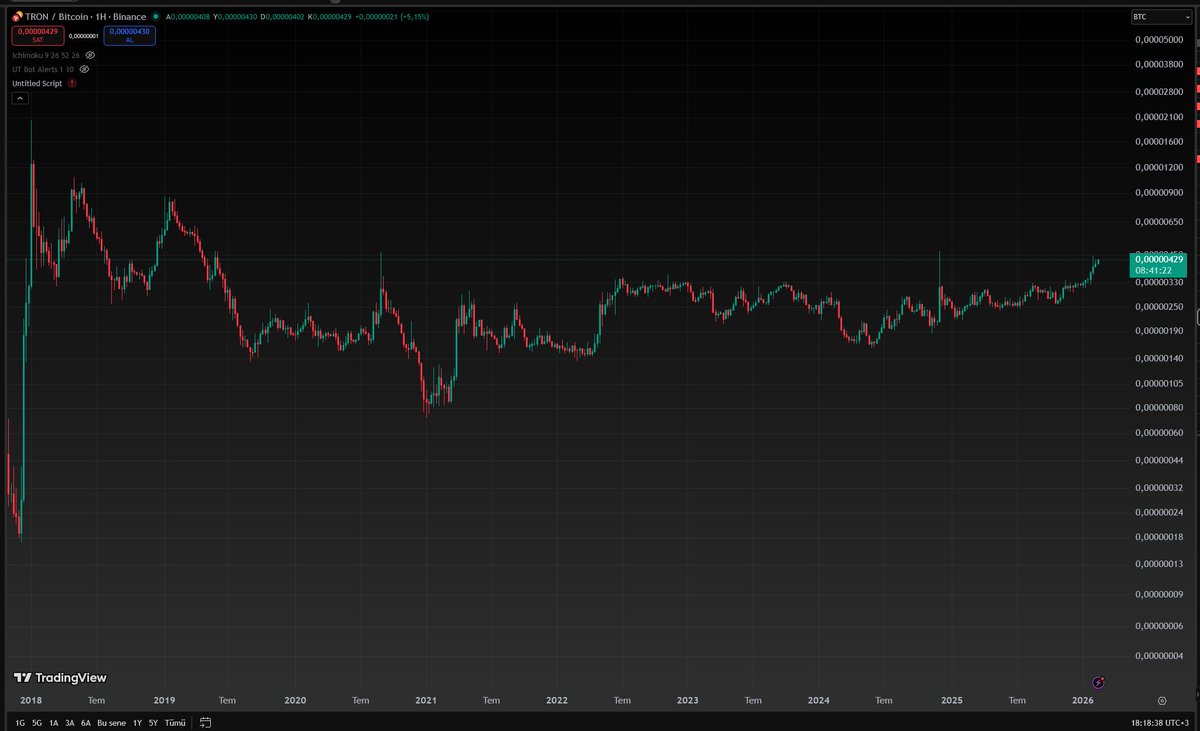The height and width of the screenshot is (731, 1200).
Task: Click the 0,00000001 spread value
Action: point(84,36)
